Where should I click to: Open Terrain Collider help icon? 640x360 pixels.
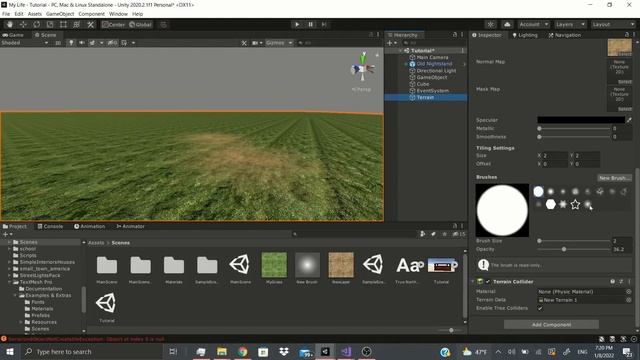pyautogui.click(x=612, y=282)
